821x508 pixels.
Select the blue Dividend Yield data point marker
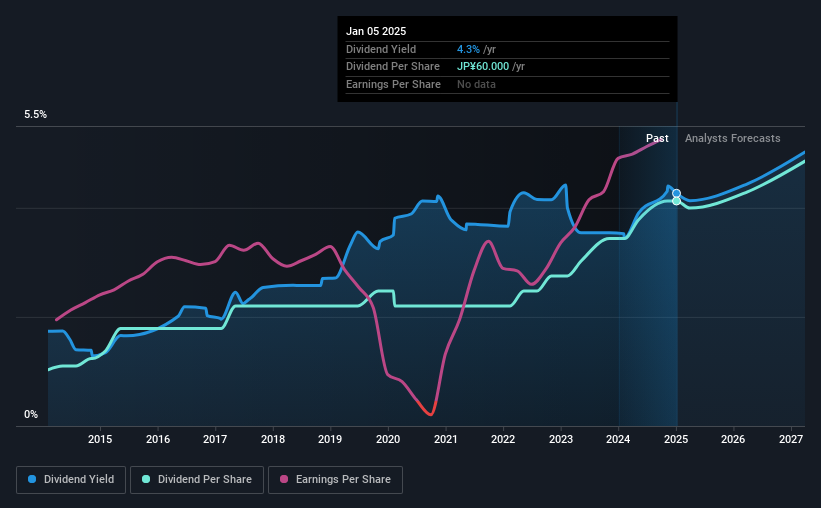click(x=676, y=194)
